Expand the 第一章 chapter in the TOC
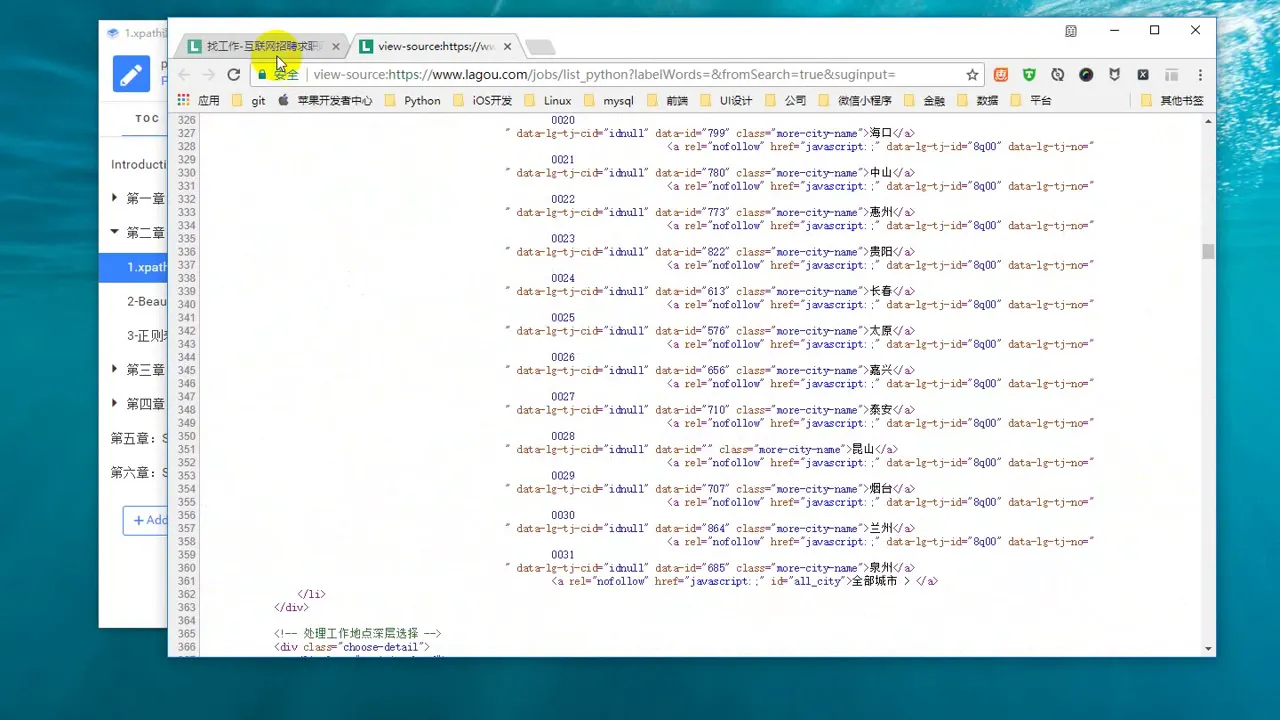 115,198
